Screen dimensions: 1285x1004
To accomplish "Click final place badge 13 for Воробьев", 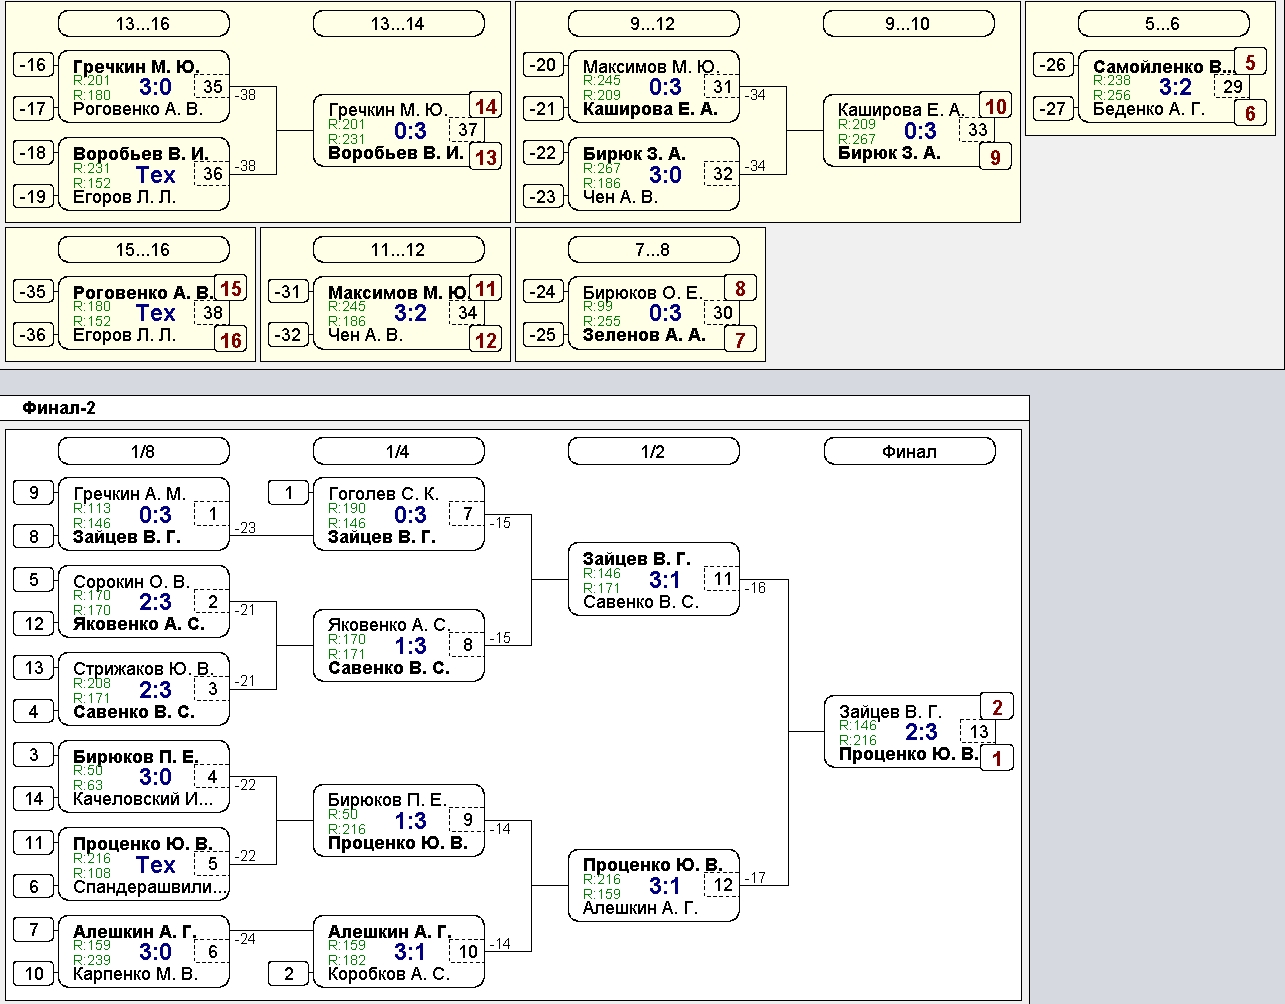I will point(486,157).
